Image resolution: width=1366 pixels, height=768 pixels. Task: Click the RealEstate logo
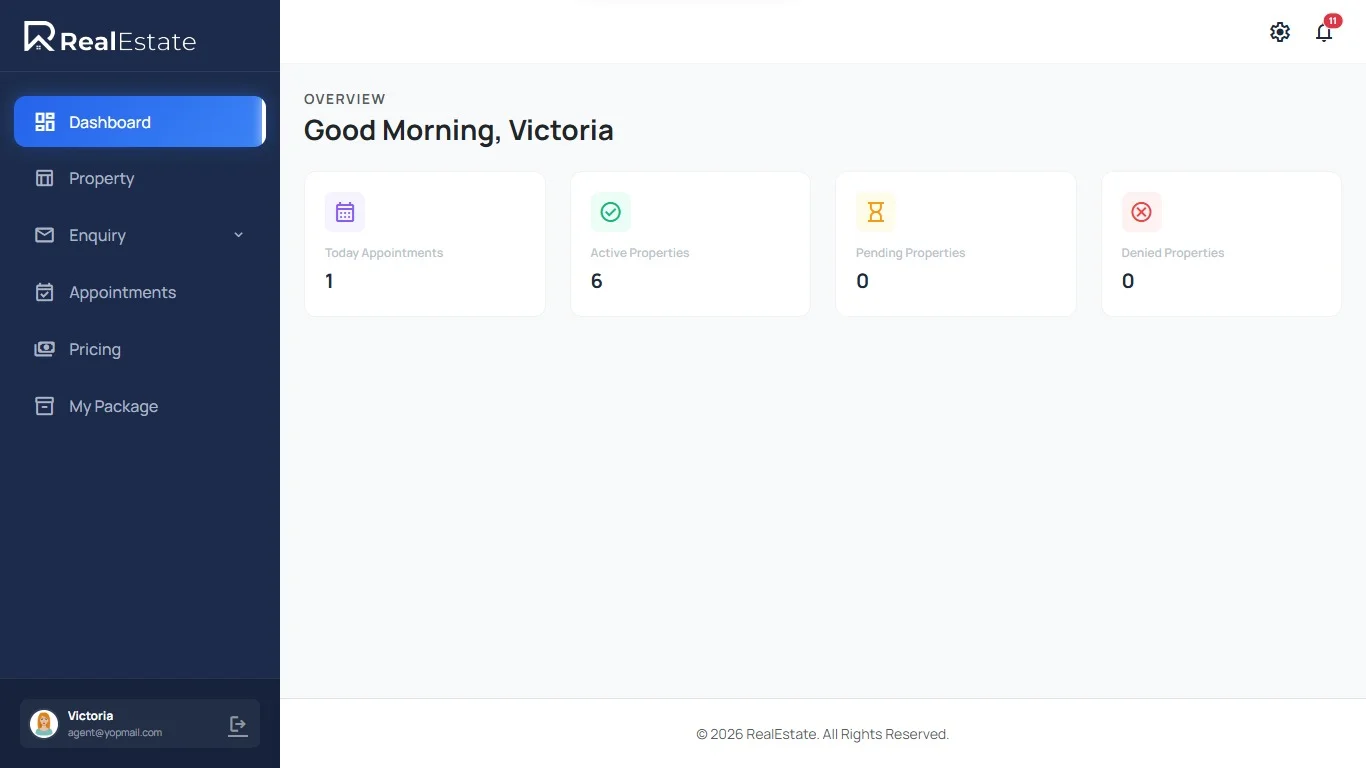[110, 38]
